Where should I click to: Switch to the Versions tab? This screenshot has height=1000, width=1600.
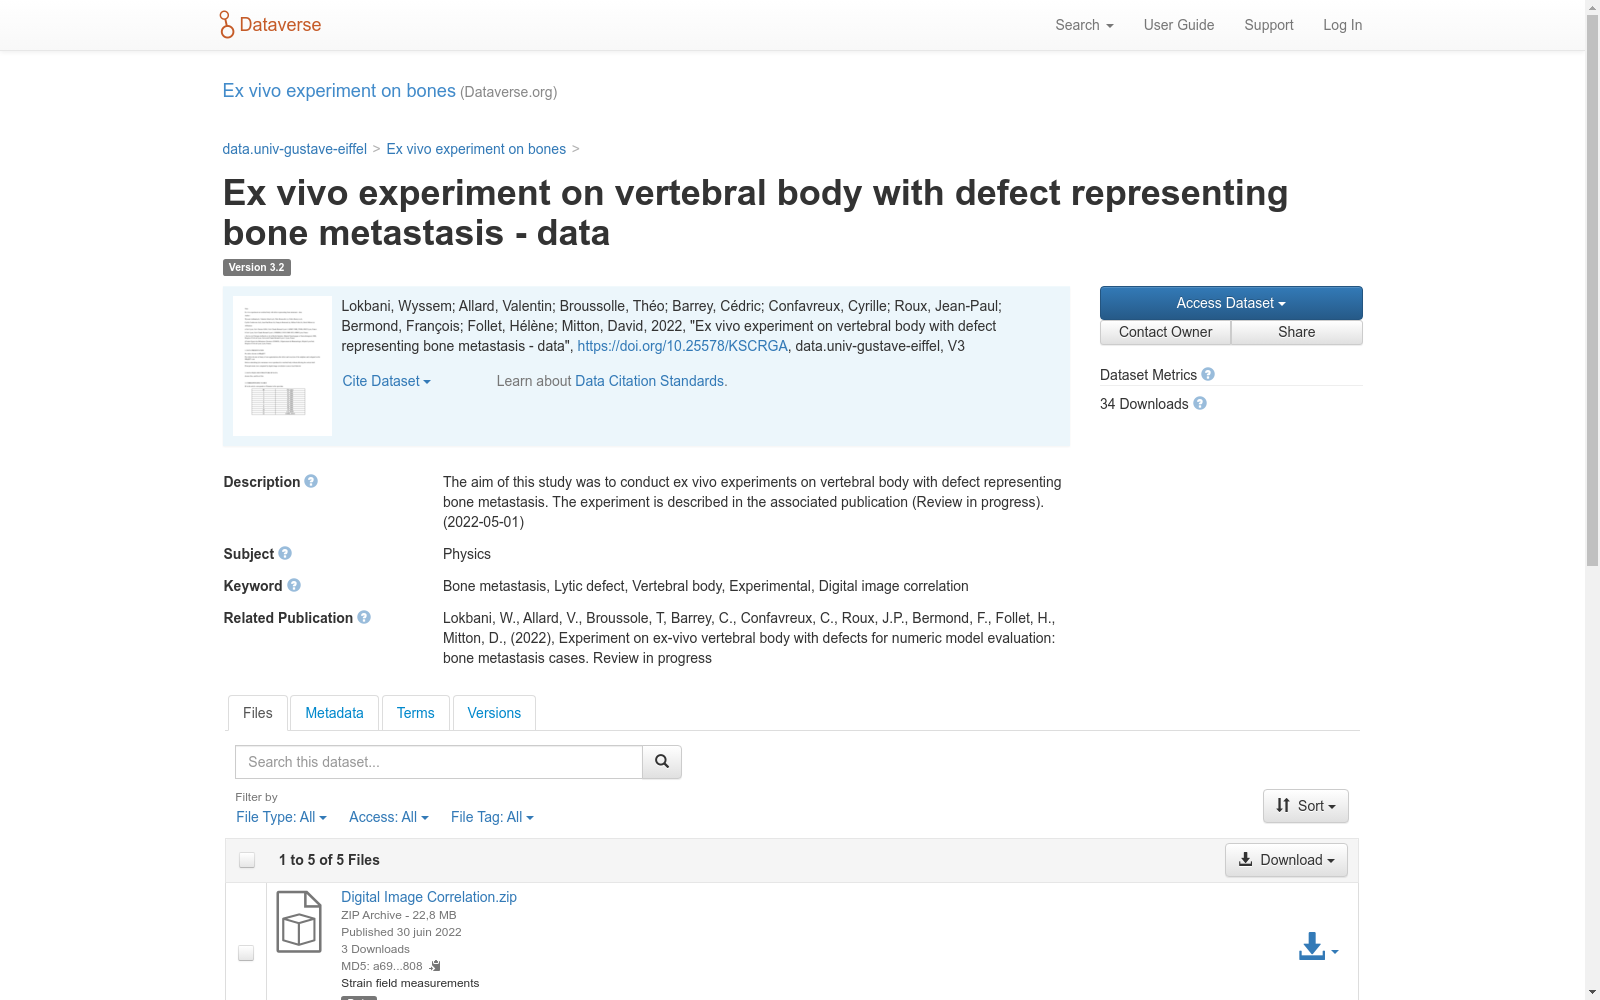tap(494, 713)
